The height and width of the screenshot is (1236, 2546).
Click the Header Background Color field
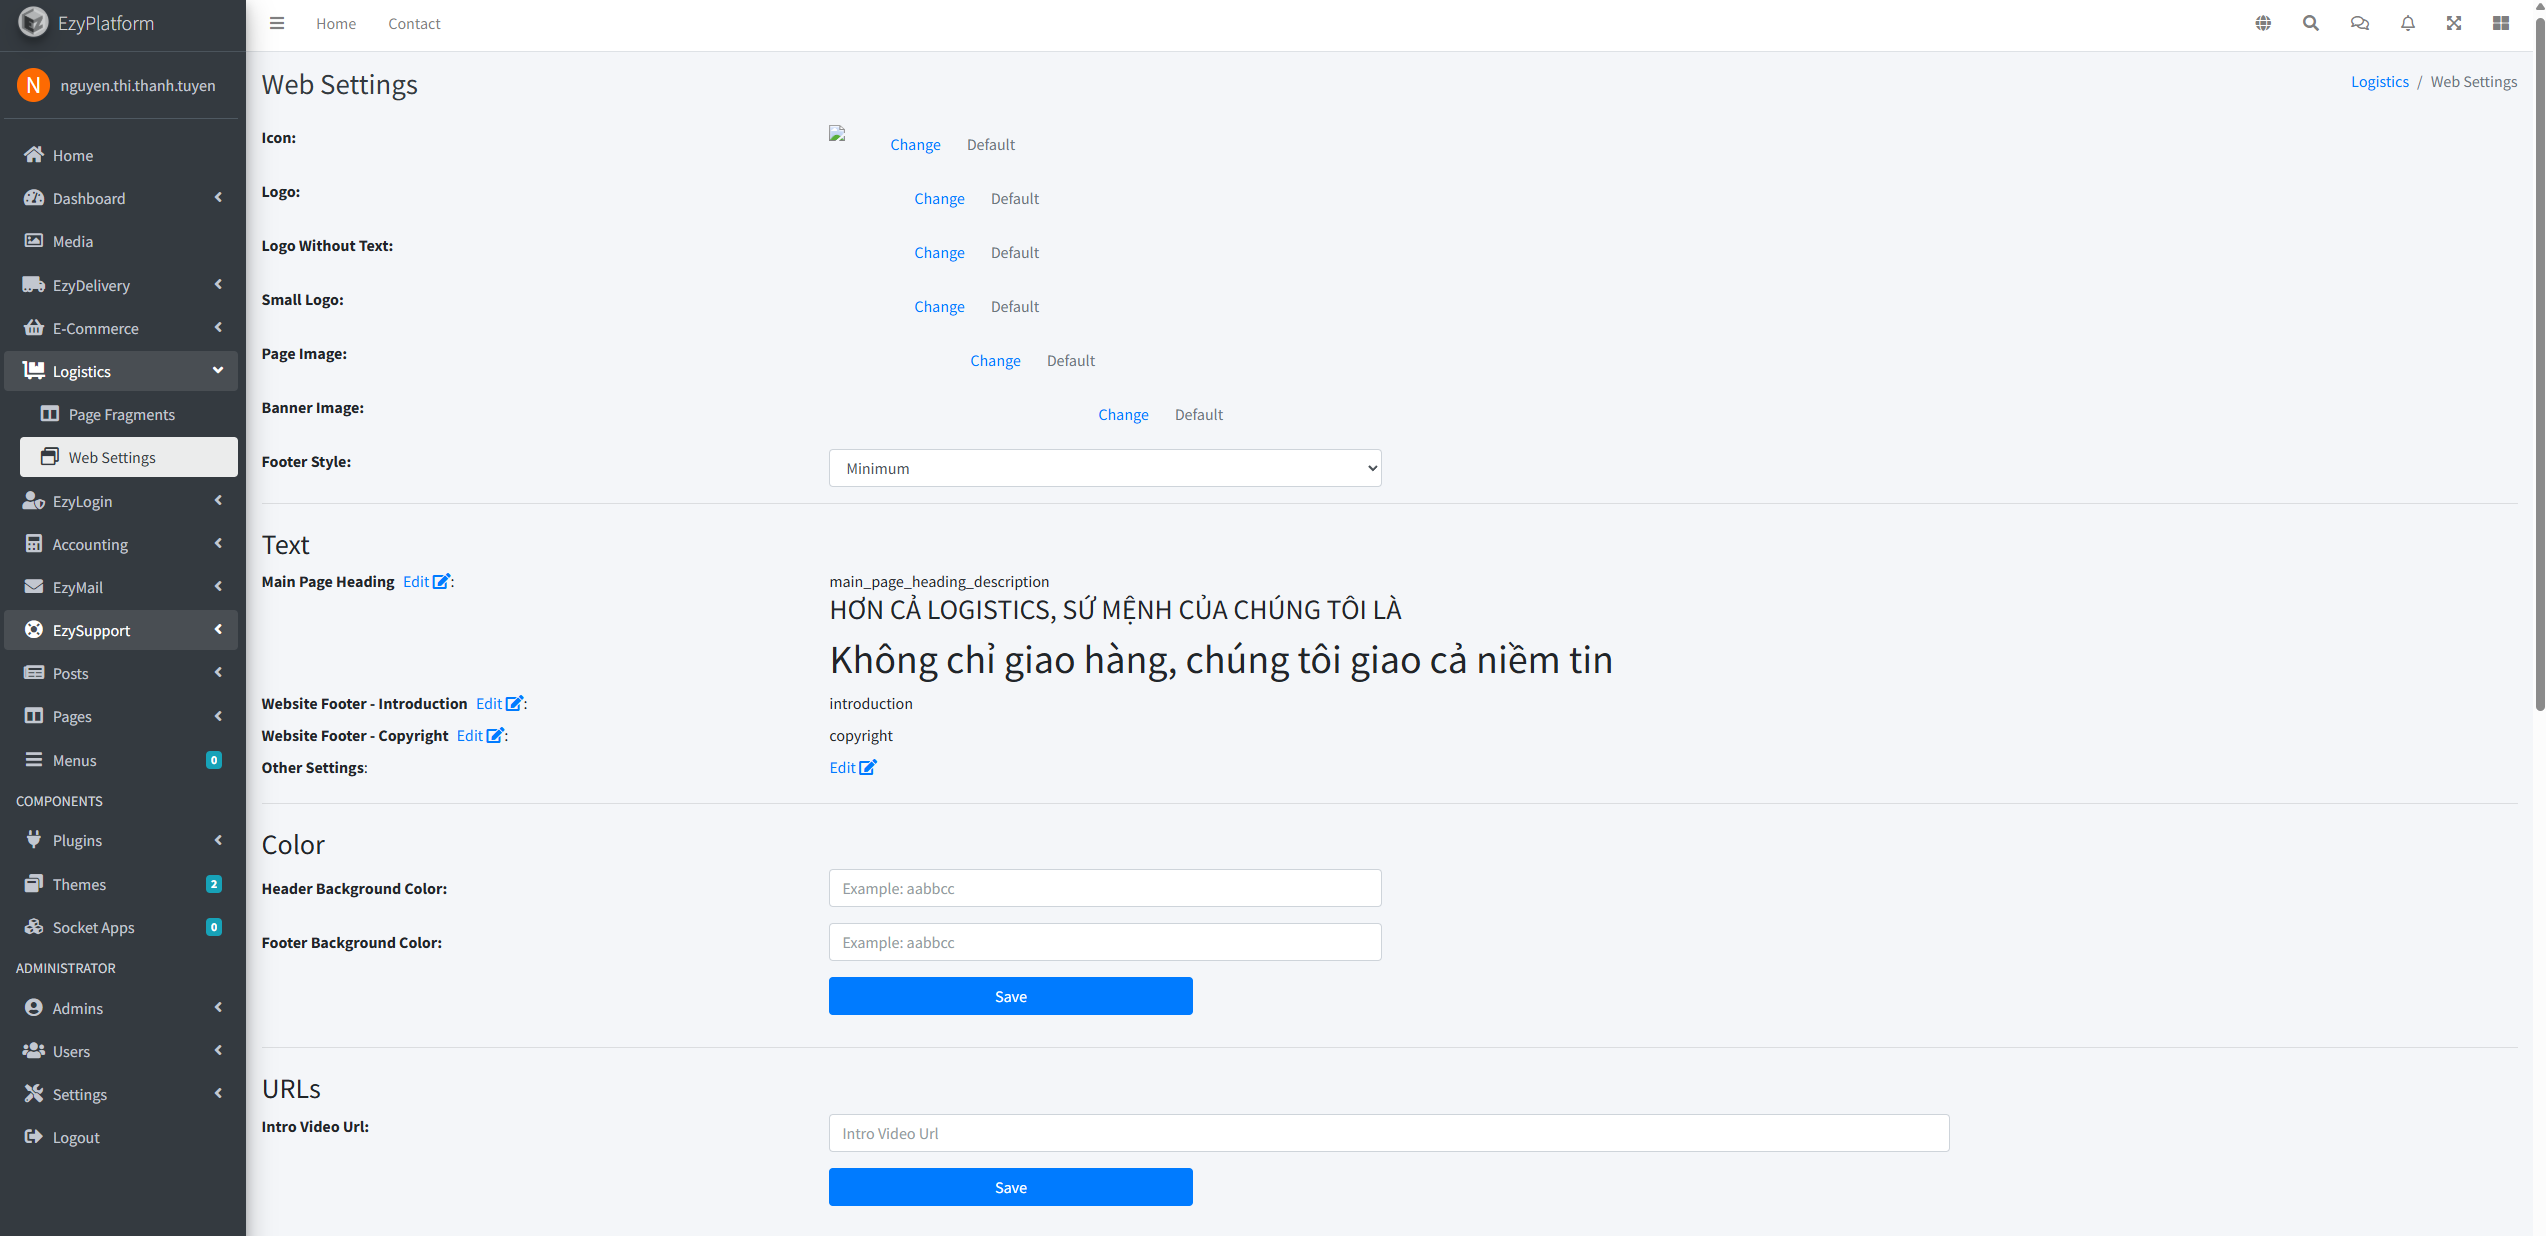[1105, 888]
